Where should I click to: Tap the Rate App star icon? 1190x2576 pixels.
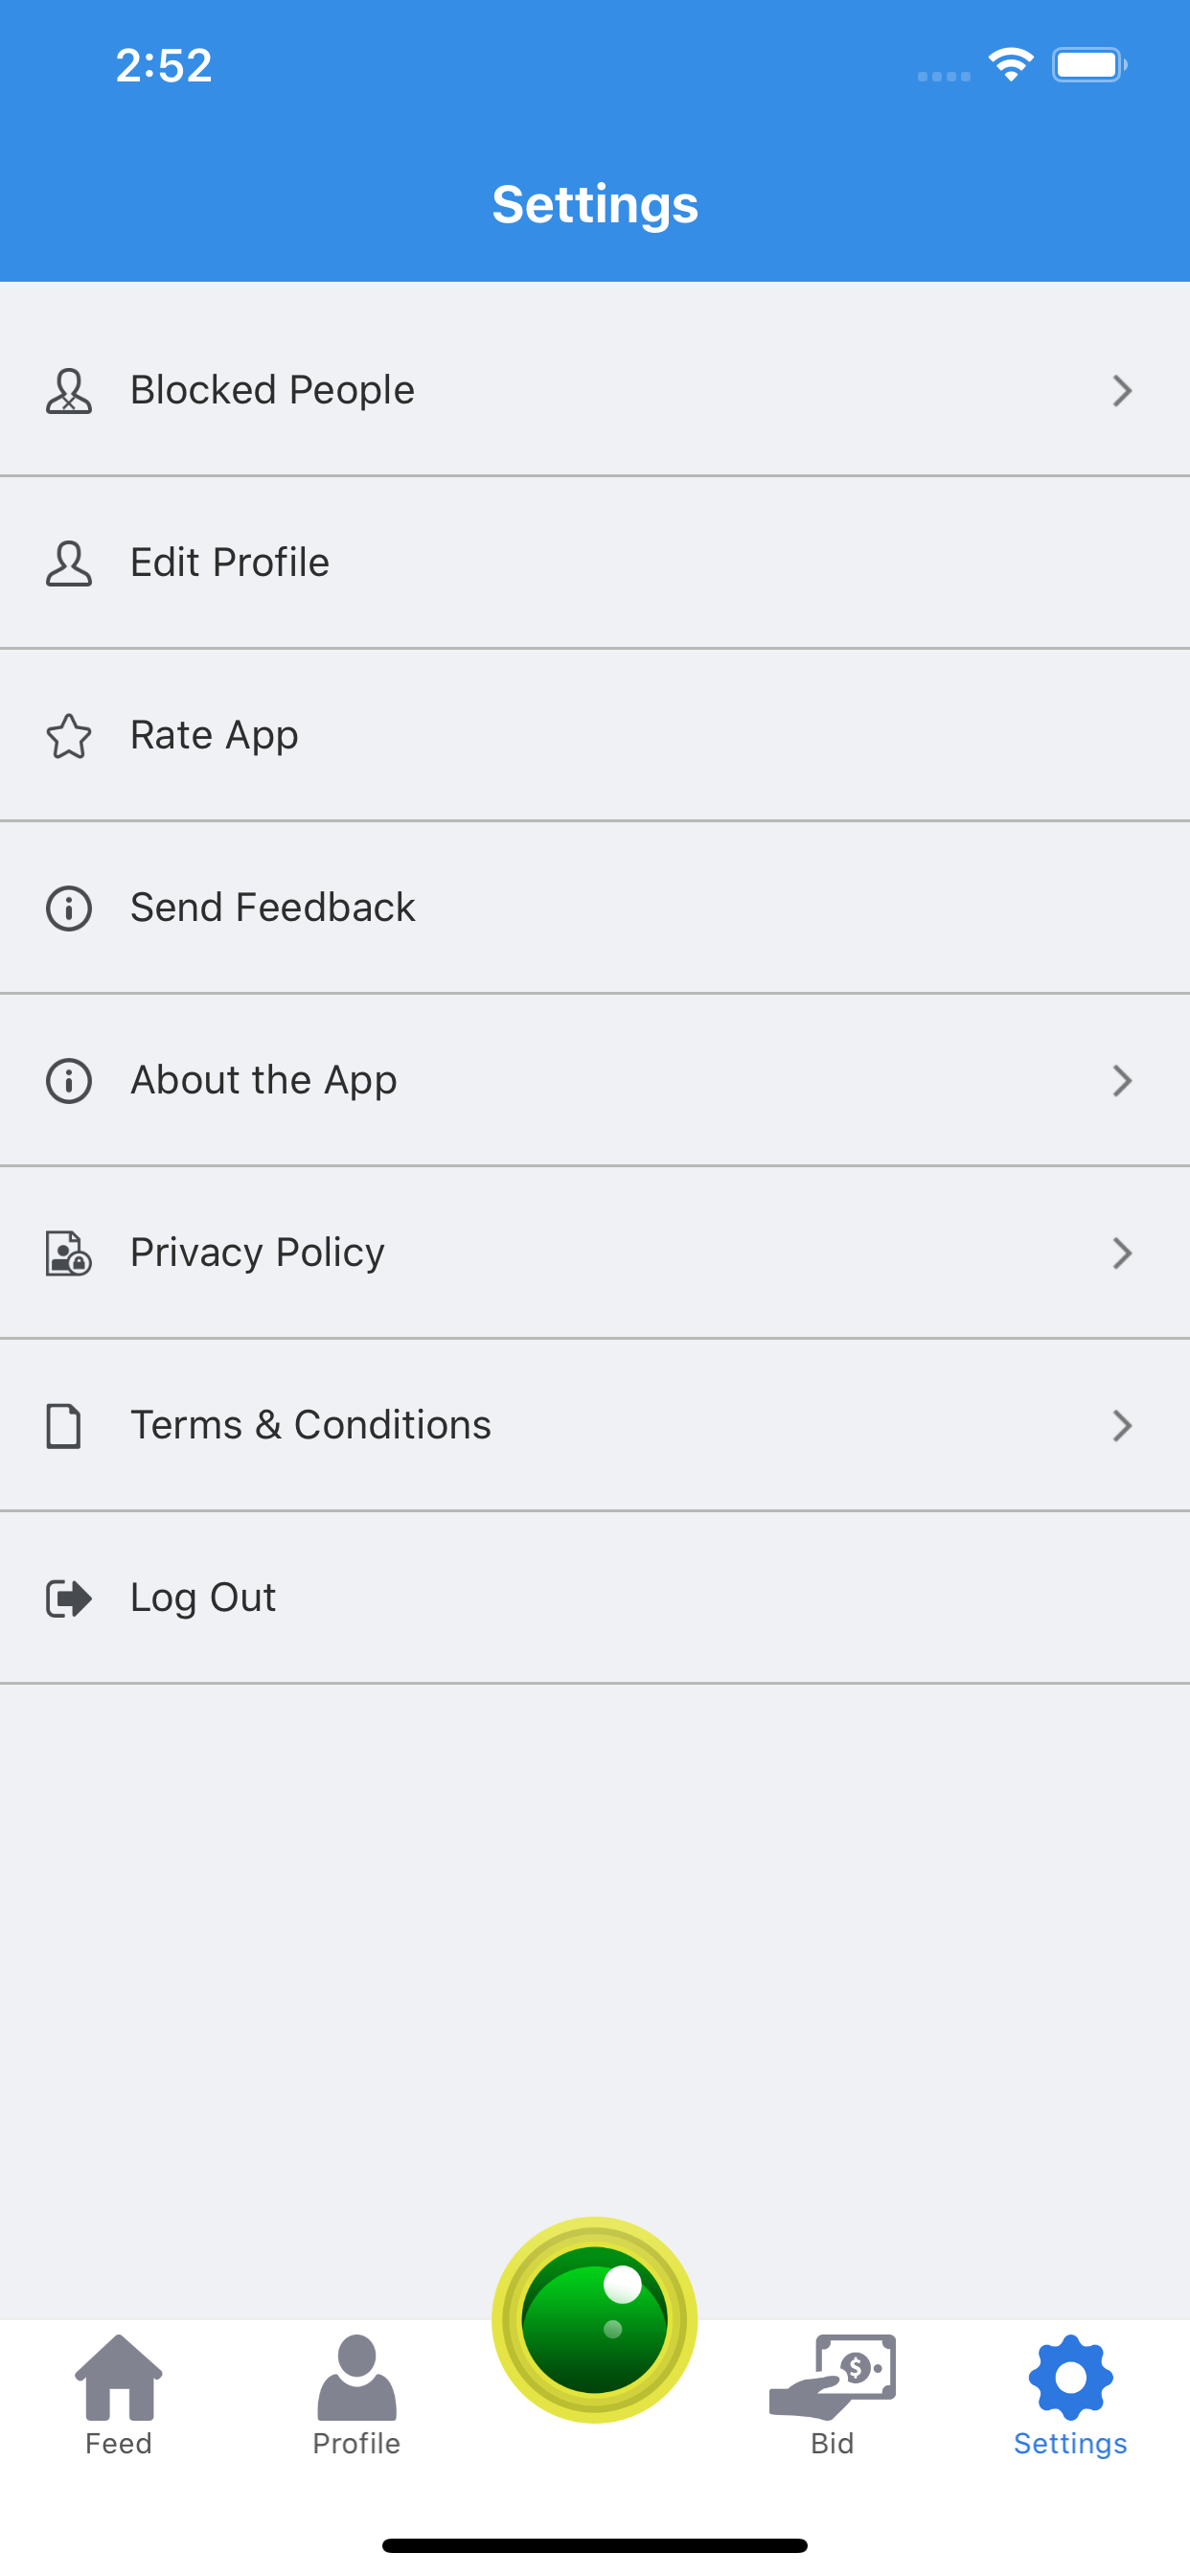pos(69,736)
